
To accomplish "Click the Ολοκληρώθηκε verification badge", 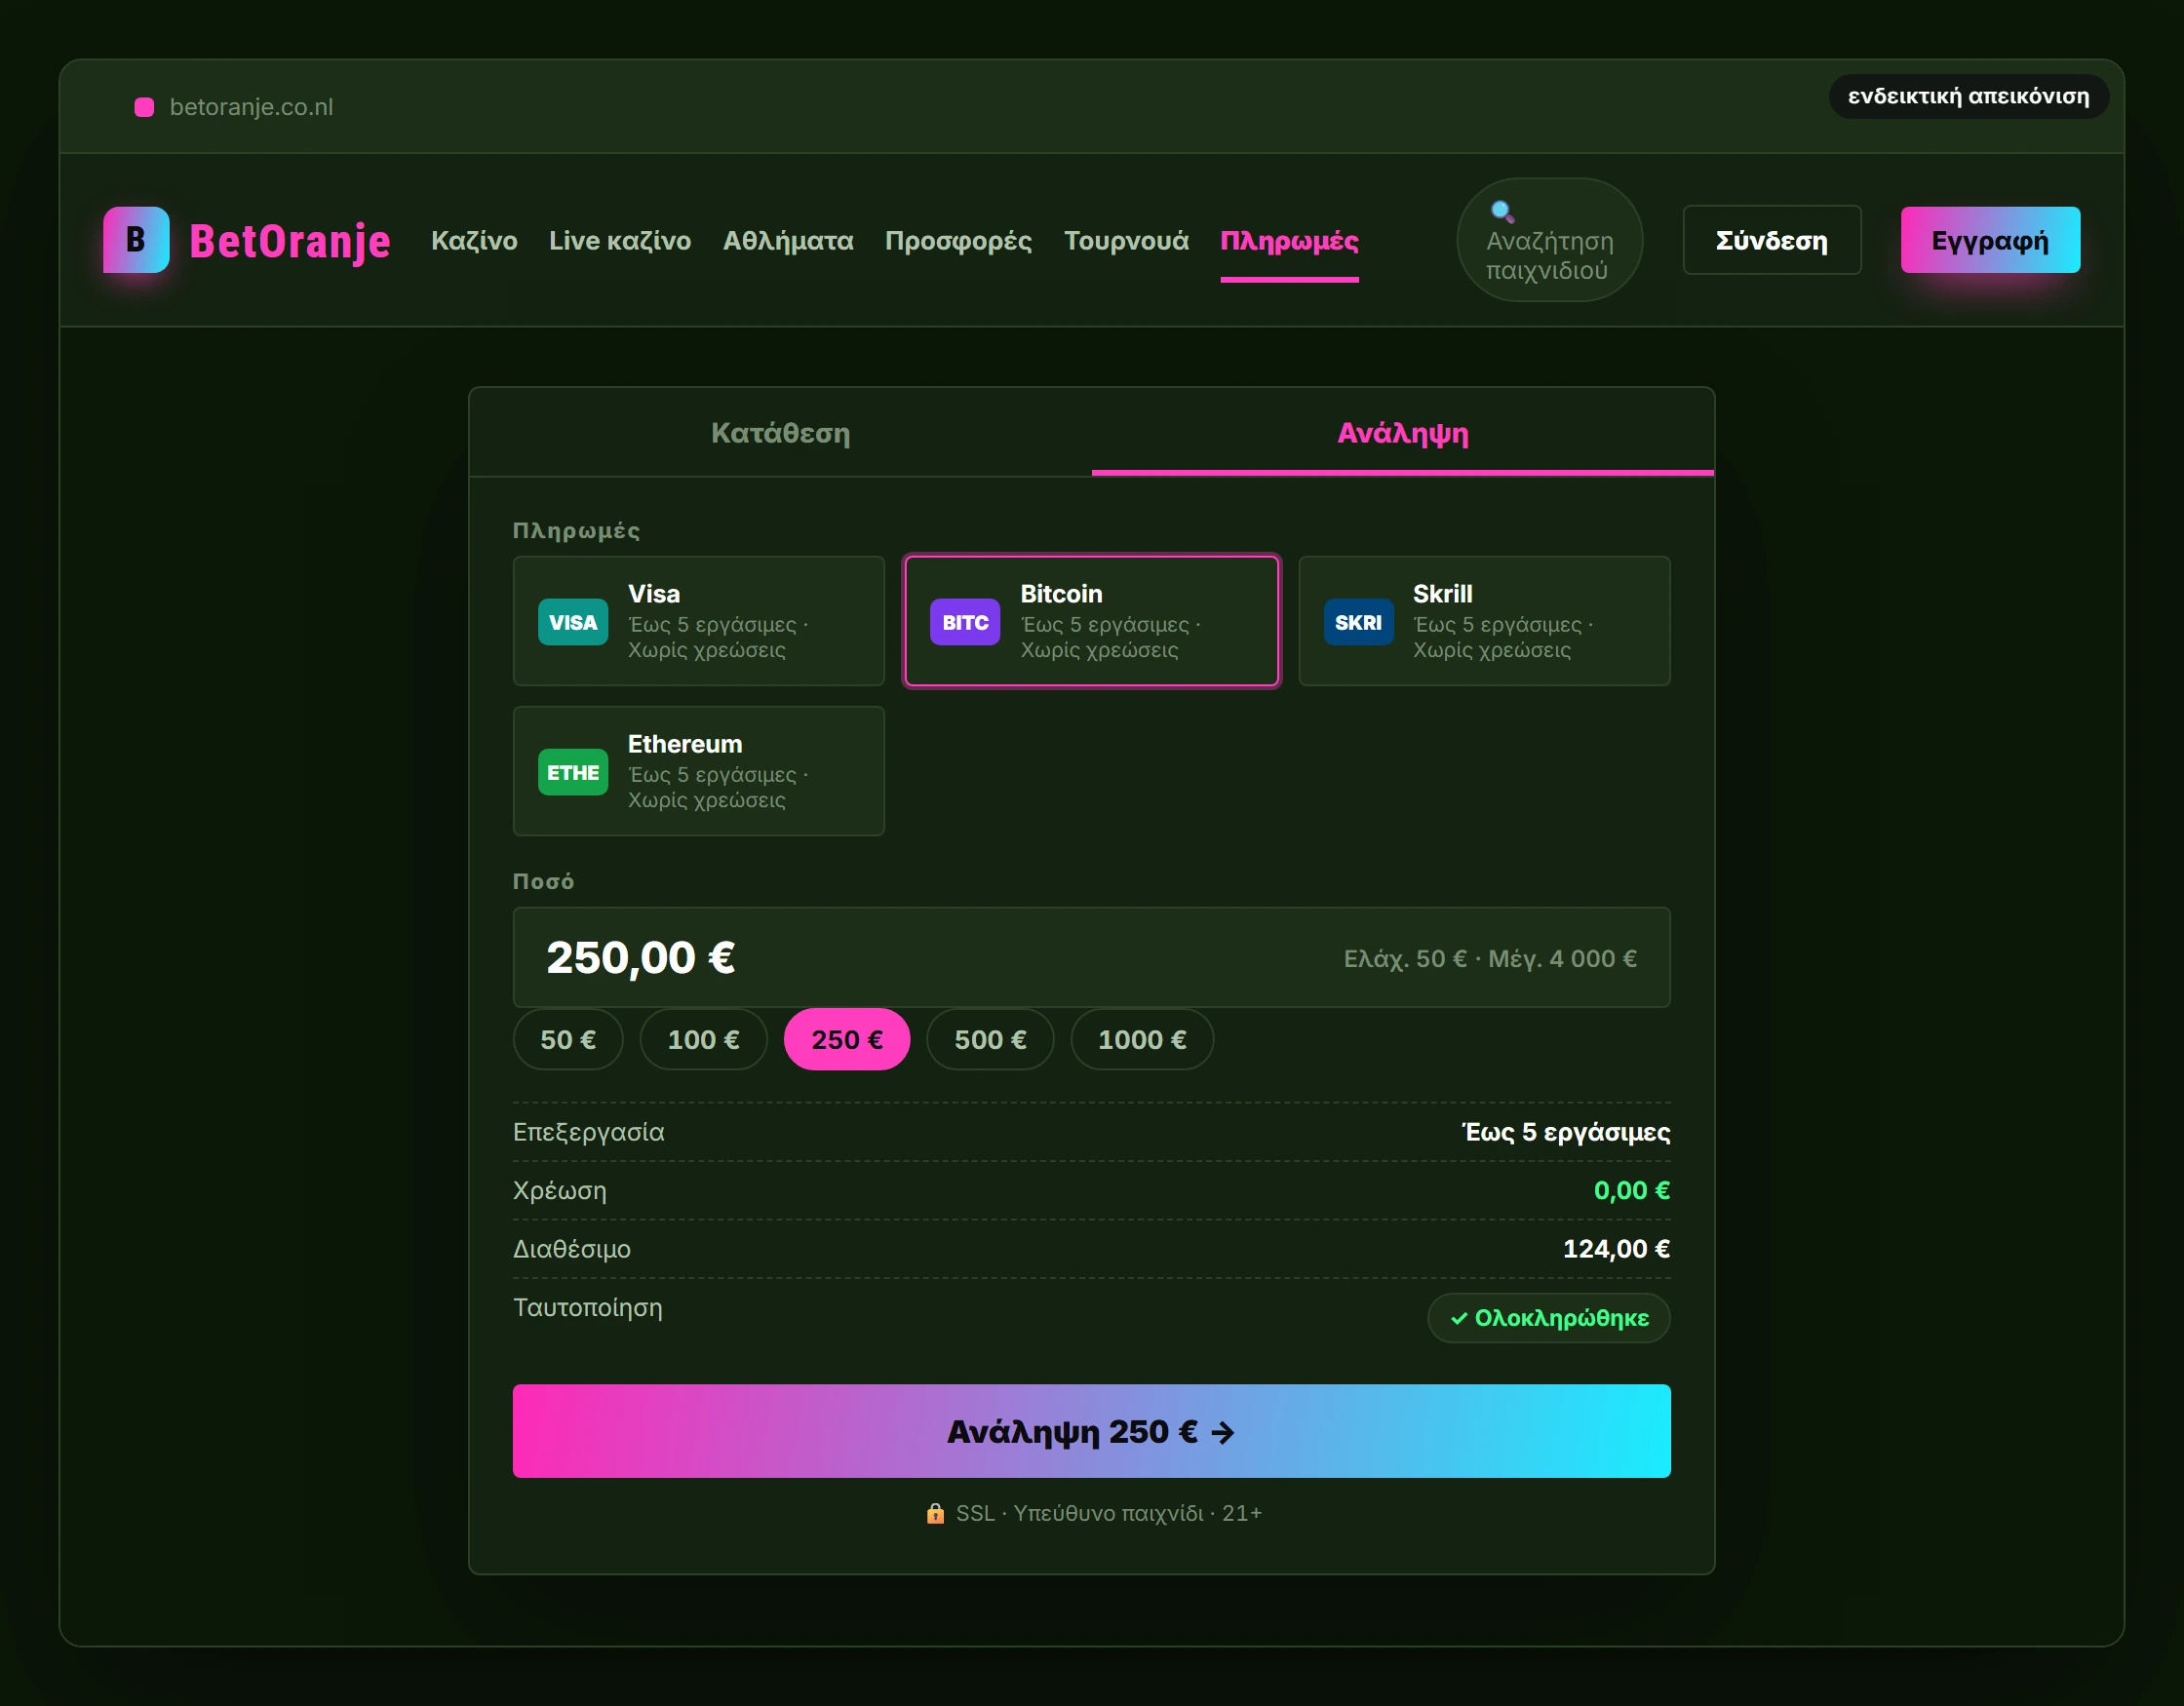I will tap(1549, 1318).
